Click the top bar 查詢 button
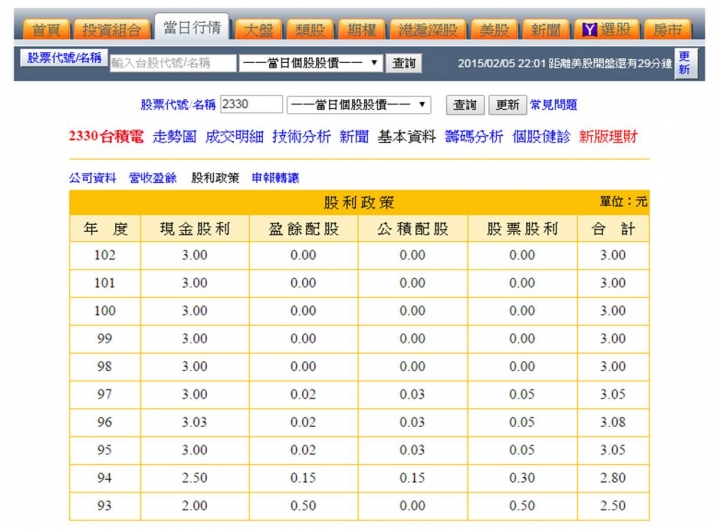Viewport: 720px width, 530px height. (404, 63)
